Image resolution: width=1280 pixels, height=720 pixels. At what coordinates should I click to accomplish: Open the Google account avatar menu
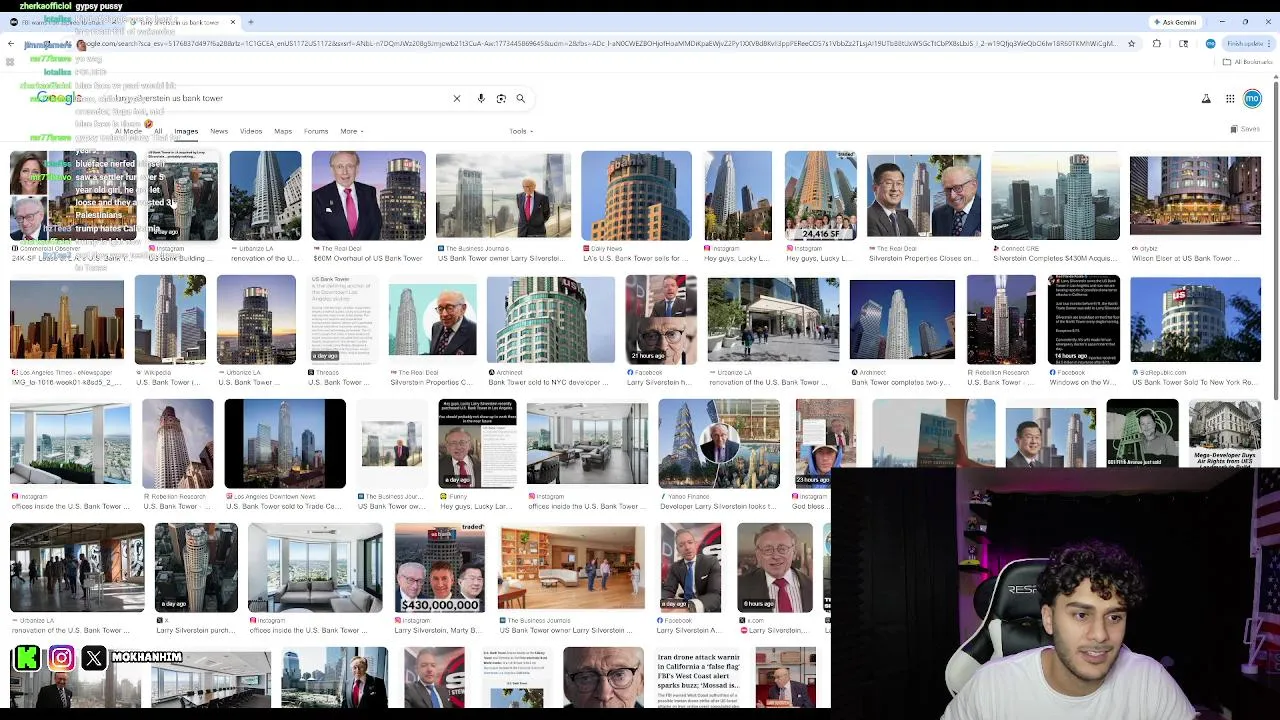click(x=1252, y=98)
